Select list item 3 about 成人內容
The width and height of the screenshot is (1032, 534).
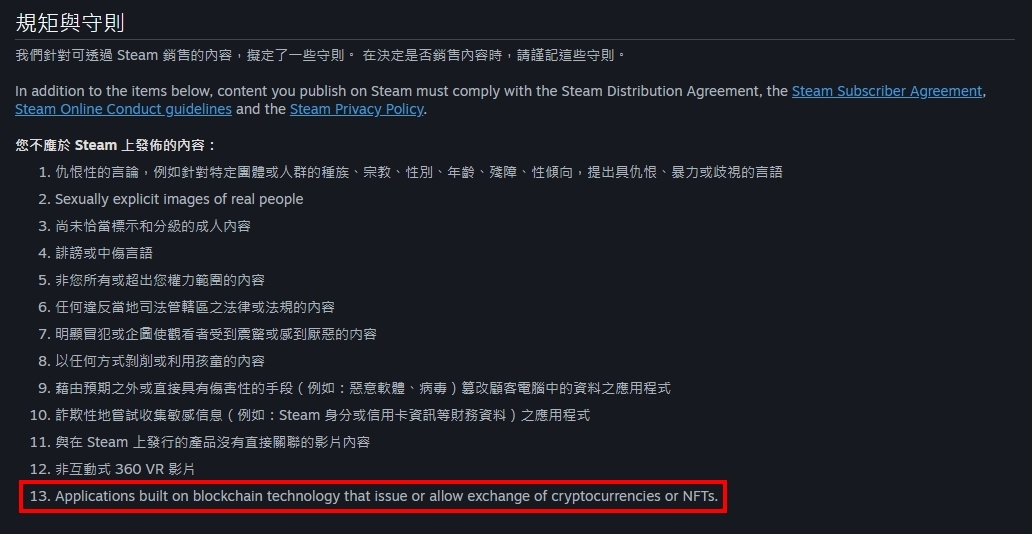pos(152,226)
